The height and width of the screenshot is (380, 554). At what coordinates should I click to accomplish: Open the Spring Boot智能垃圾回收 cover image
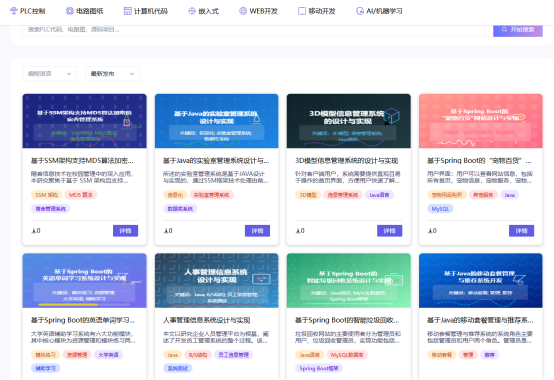[349, 280]
